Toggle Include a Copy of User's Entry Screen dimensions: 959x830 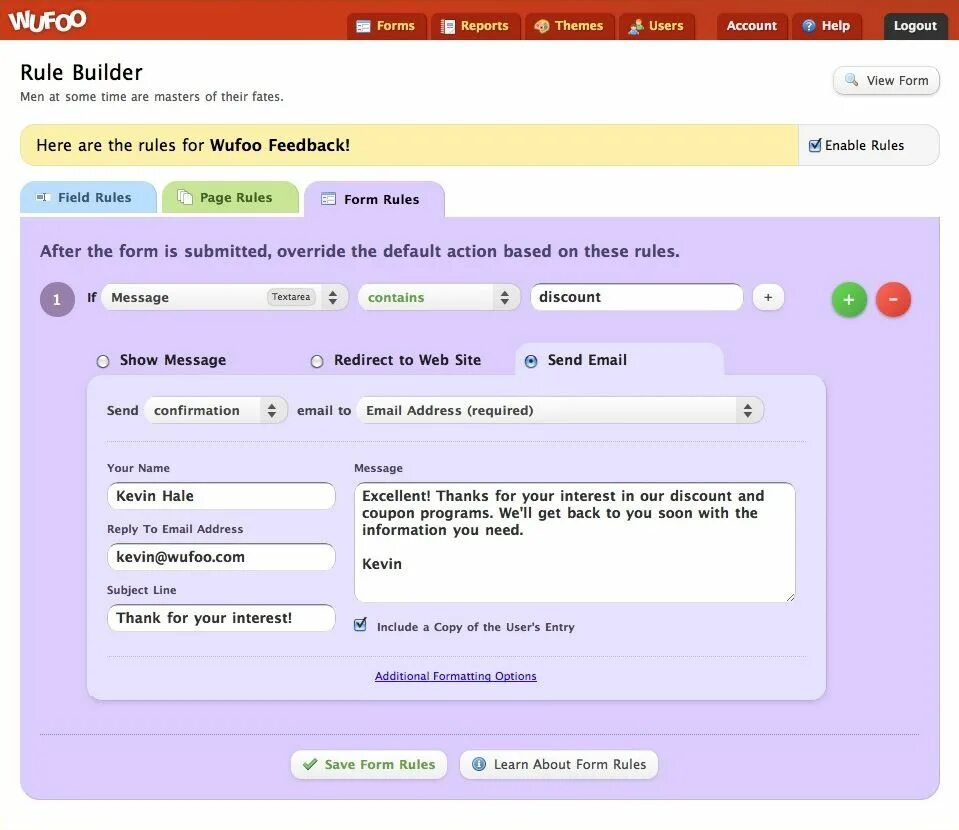[360, 624]
